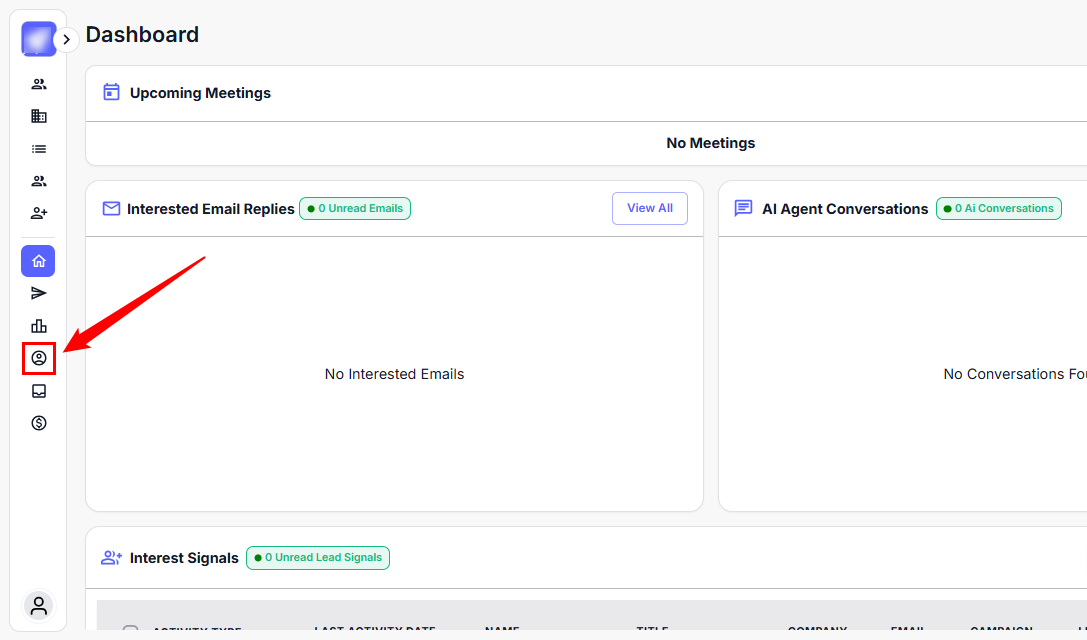Open the group icon above the add-person icon
1087x640 pixels.
click(x=39, y=181)
